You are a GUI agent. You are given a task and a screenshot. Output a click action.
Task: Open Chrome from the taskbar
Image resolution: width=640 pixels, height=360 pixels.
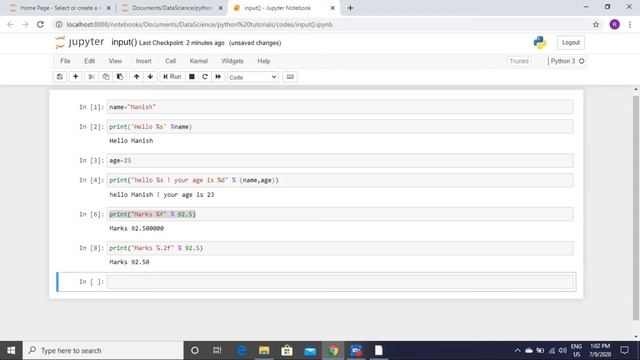point(333,351)
